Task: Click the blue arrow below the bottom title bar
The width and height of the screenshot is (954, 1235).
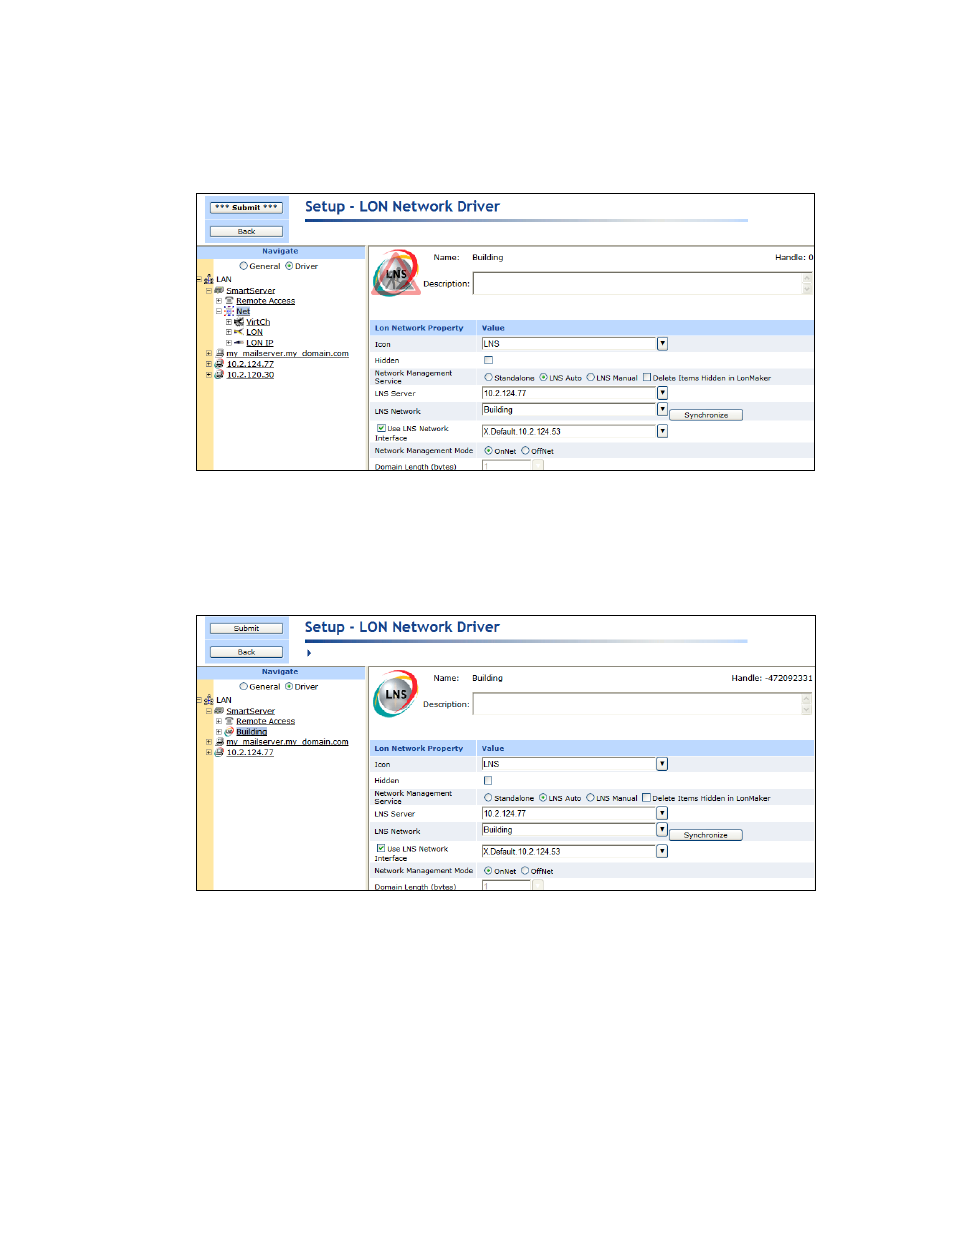Action: point(309,653)
